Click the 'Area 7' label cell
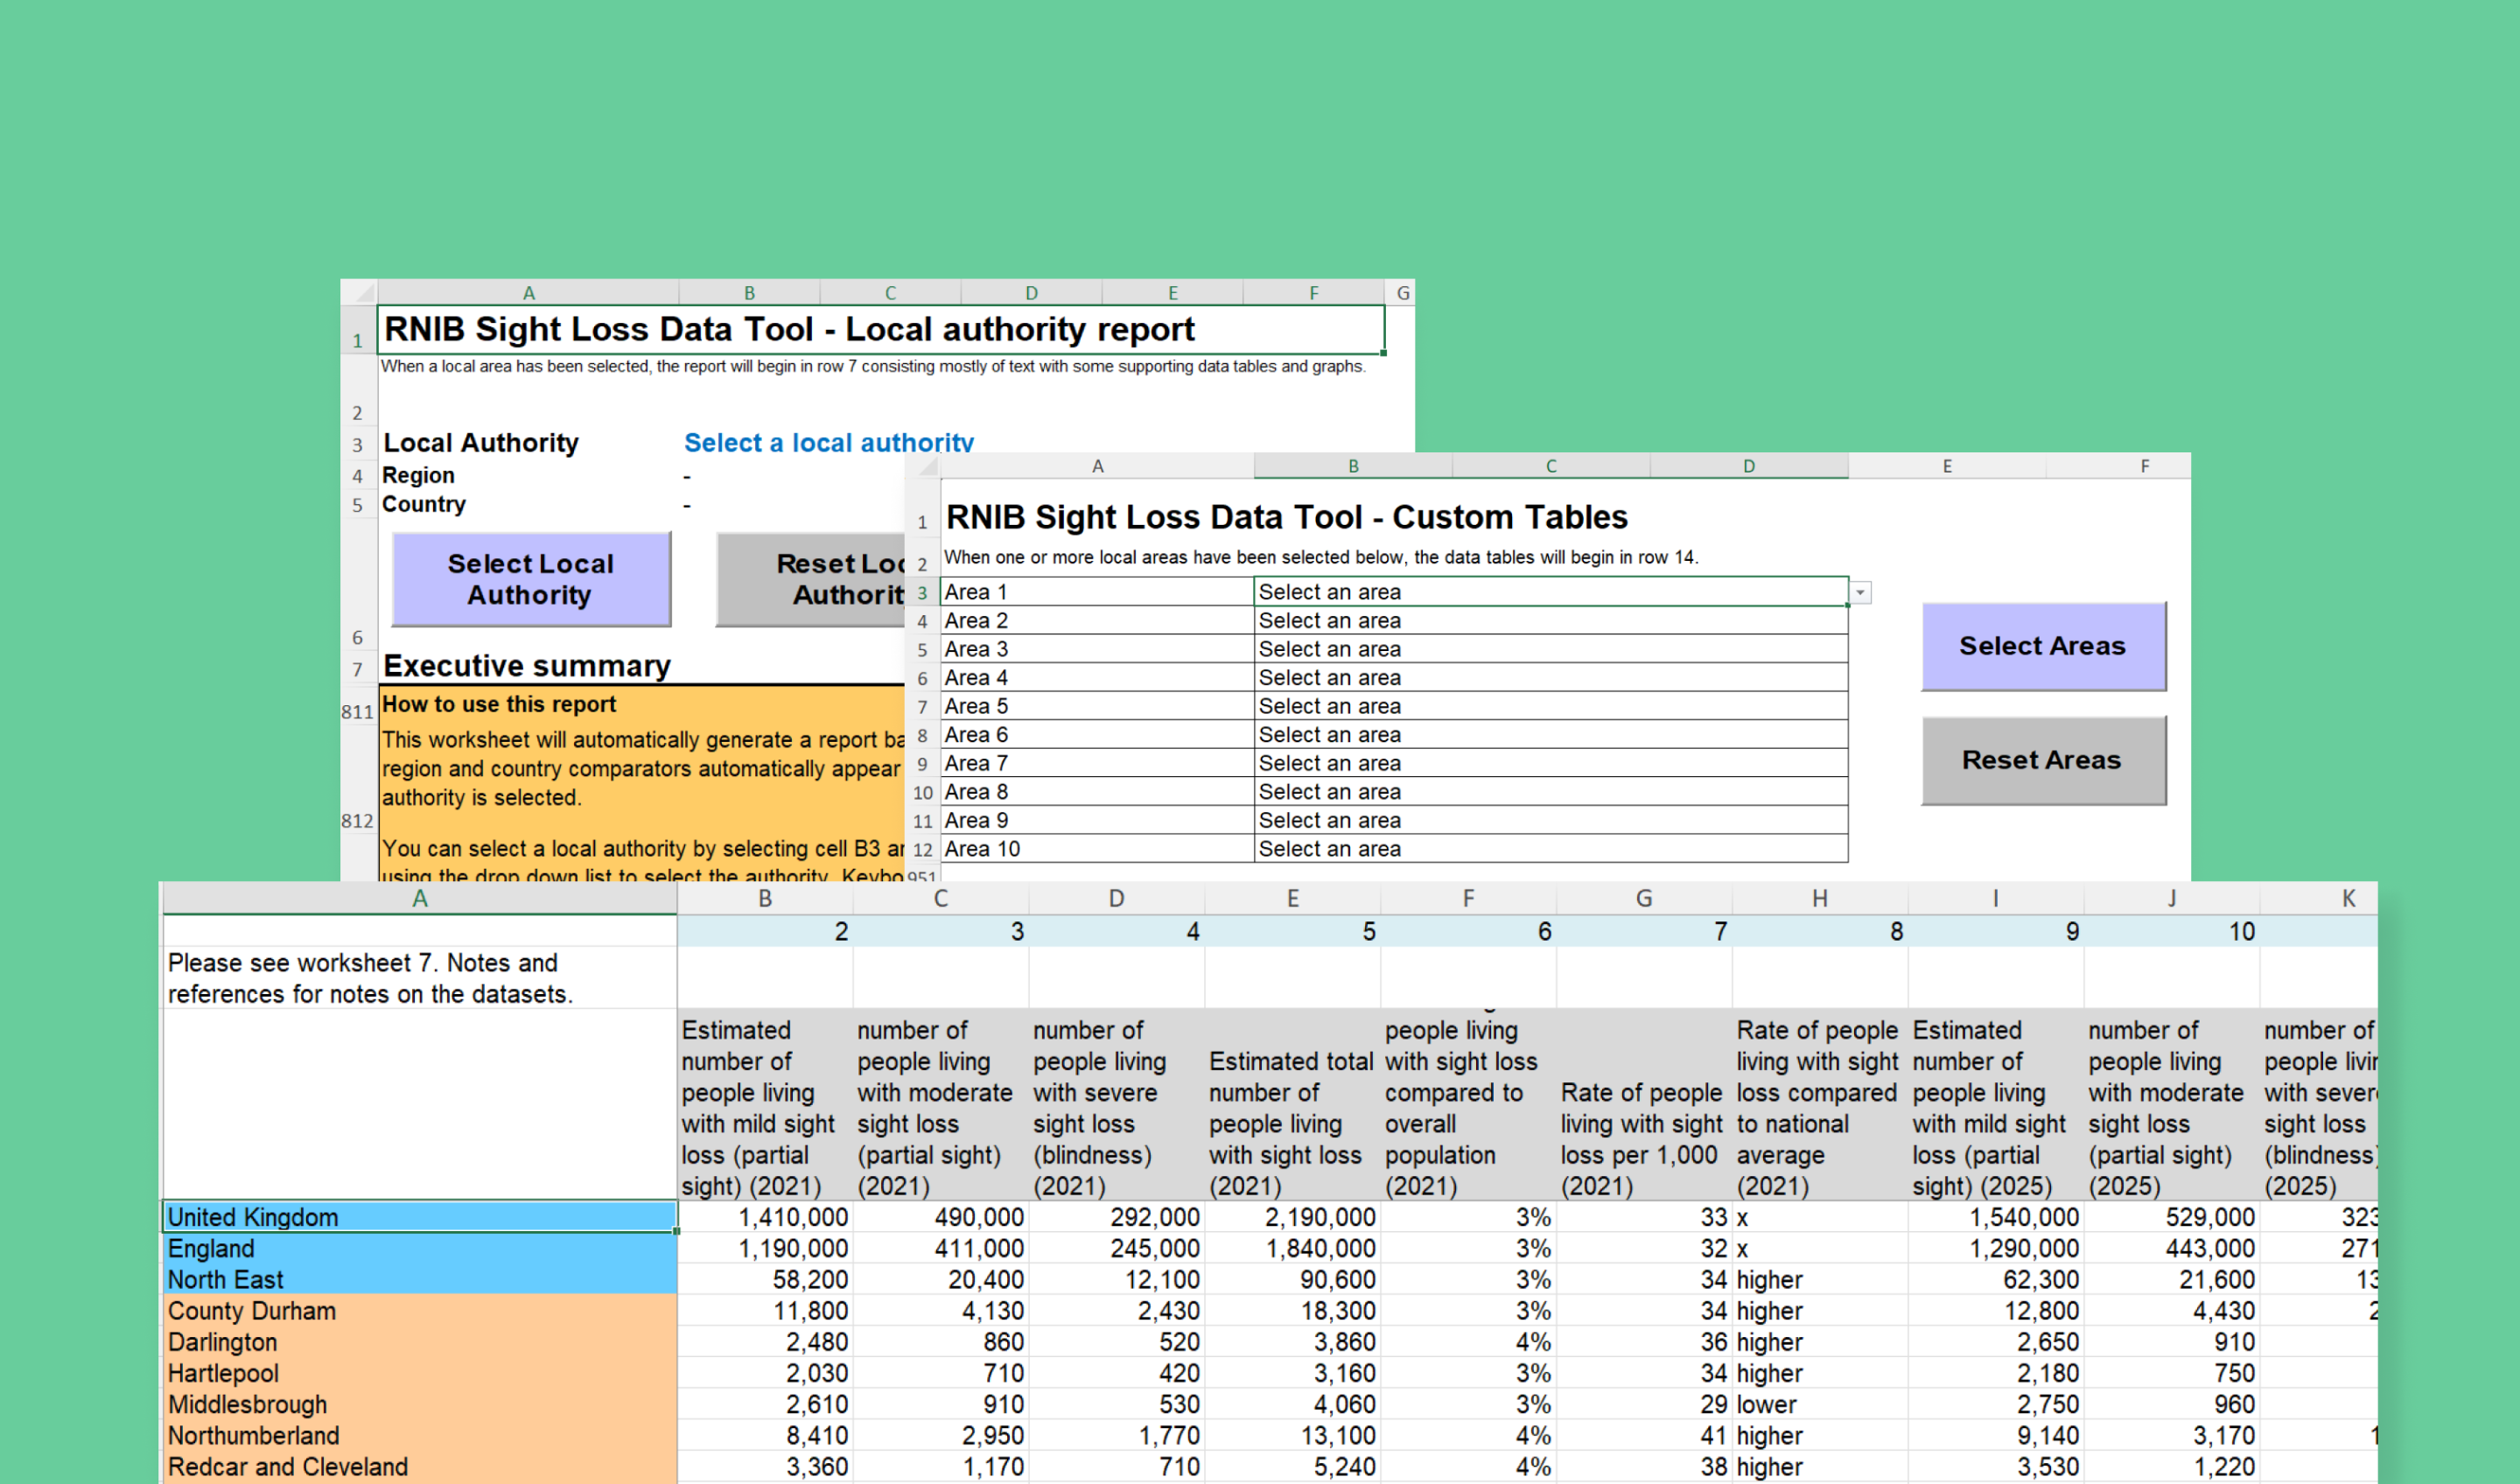This screenshot has height=1484, width=2520. click(1097, 763)
